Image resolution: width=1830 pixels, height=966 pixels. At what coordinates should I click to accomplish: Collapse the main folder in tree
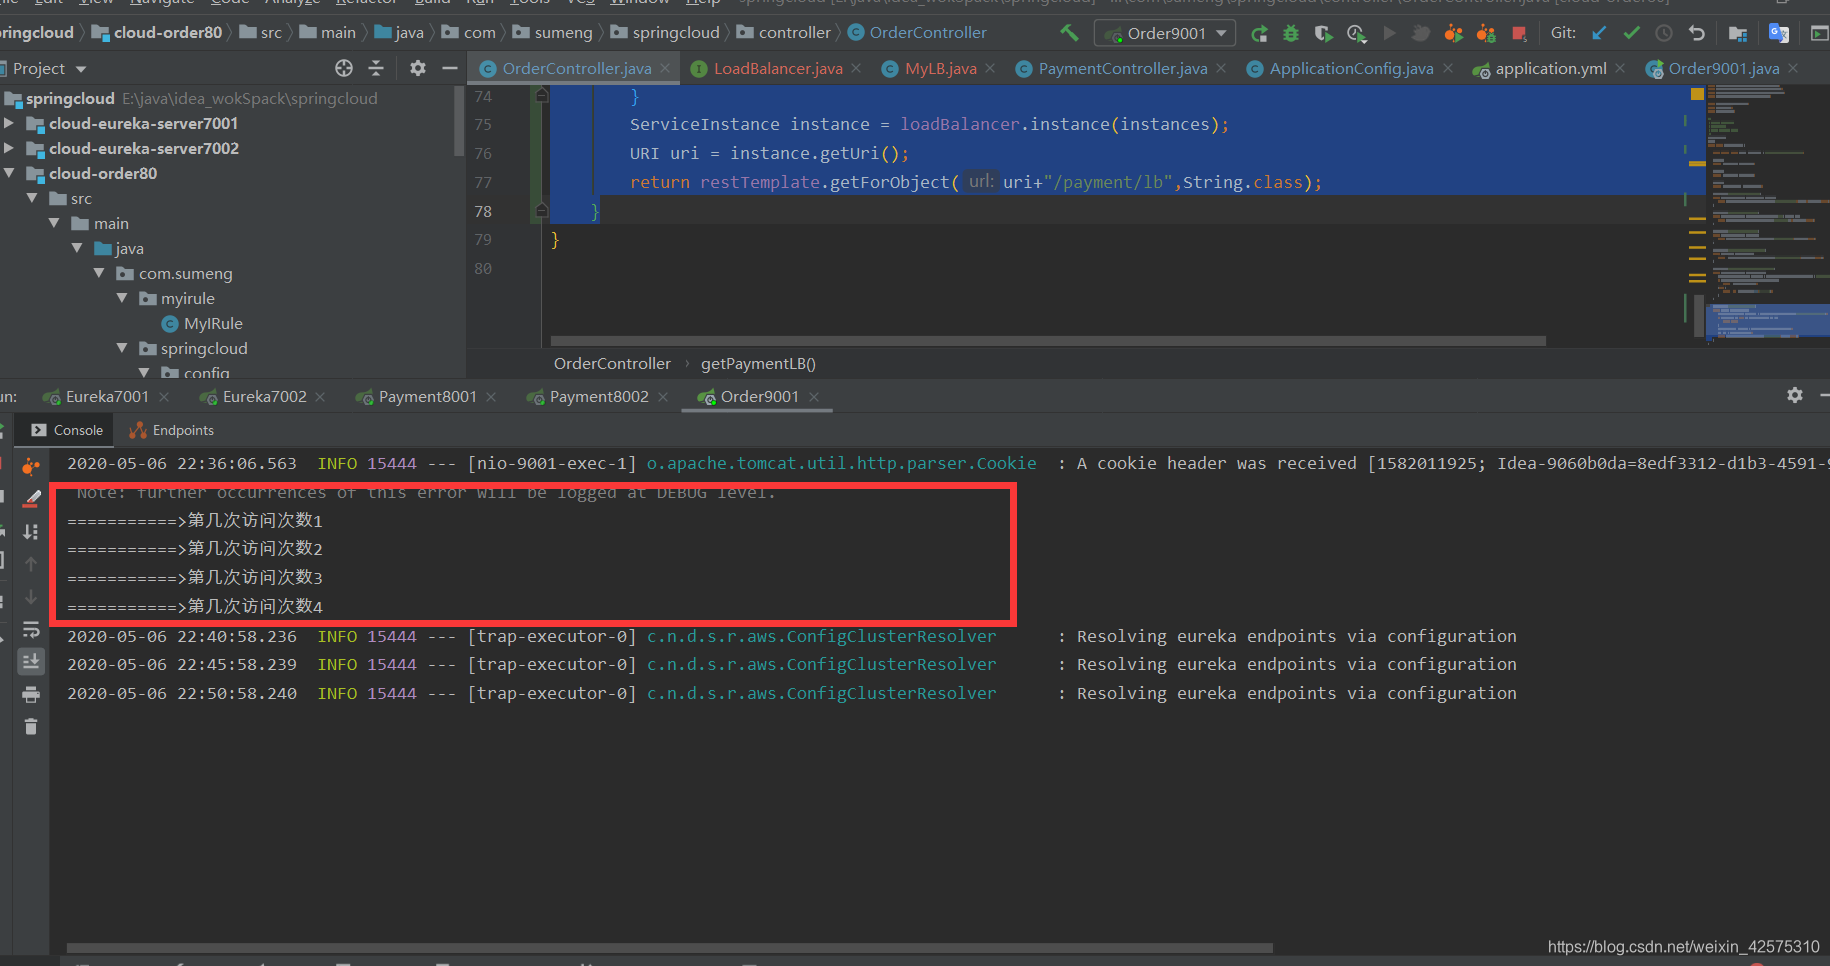(x=54, y=223)
